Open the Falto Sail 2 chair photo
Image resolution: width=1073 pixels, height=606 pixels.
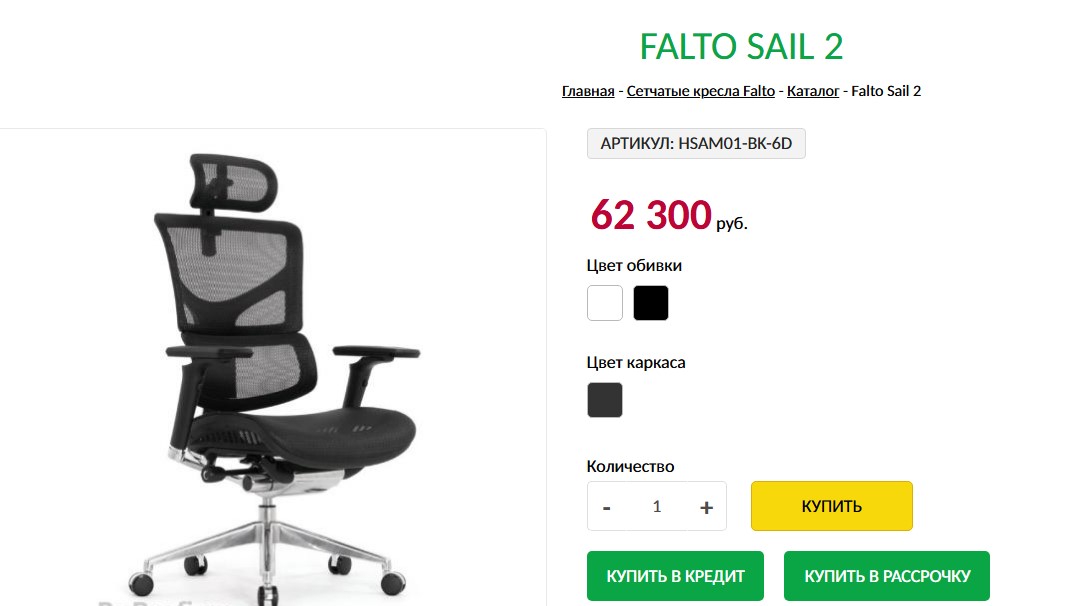click(x=281, y=376)
